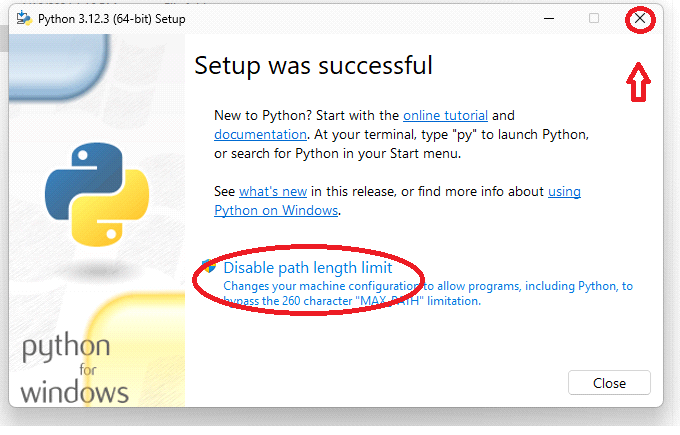Viewport: 680px width, 435px height.
Task: Click the red upward arrow annotation
Action: click(x=638, y=83)
